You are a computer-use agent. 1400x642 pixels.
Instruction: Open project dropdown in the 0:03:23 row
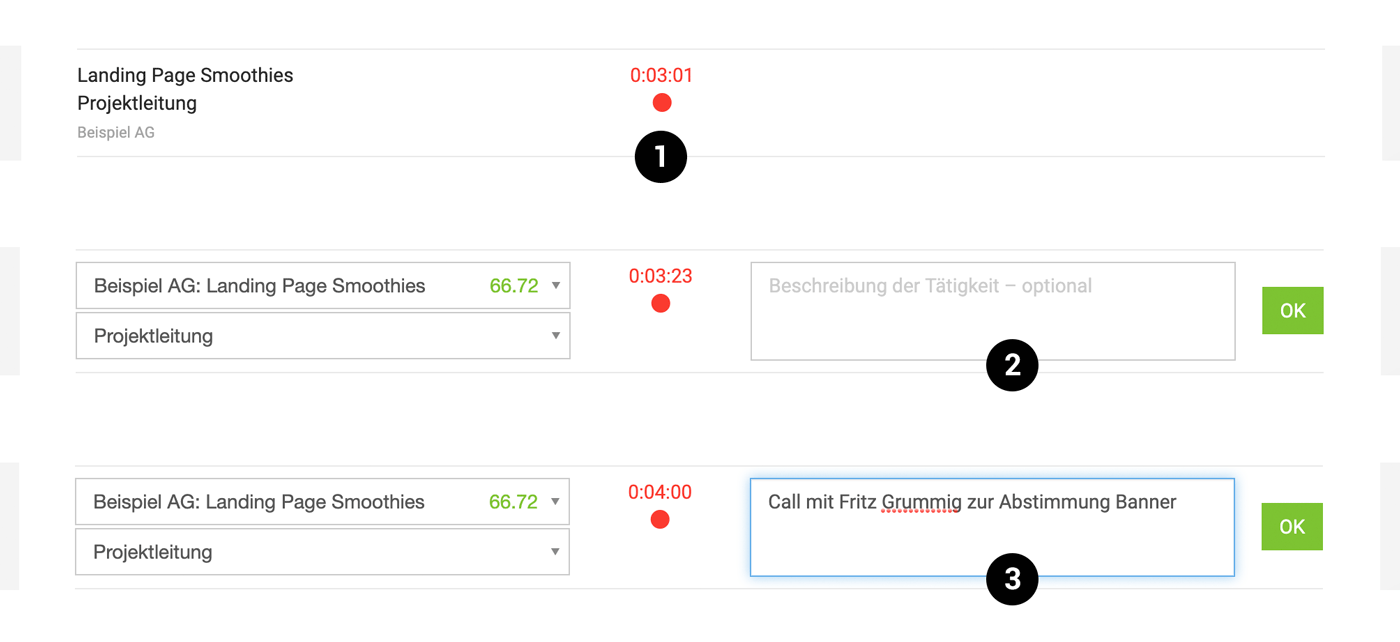pyautogui.click(x=322, y=286)
